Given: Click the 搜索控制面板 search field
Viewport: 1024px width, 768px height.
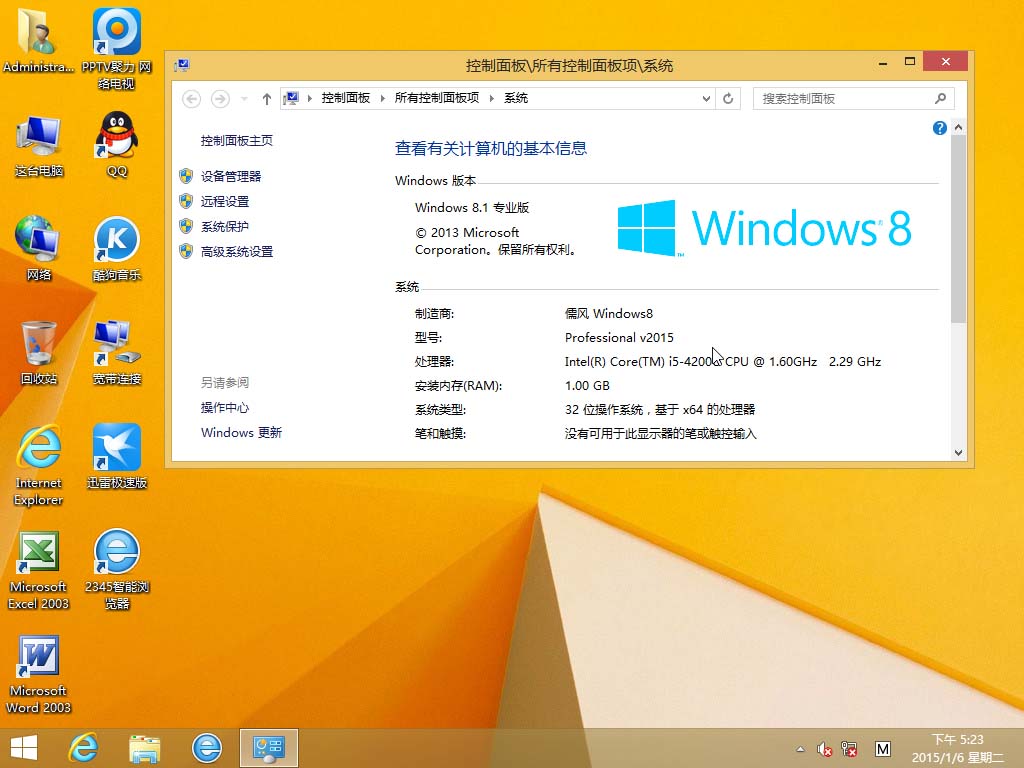Looking at the screenshot, I should click(x=854, y=99).
